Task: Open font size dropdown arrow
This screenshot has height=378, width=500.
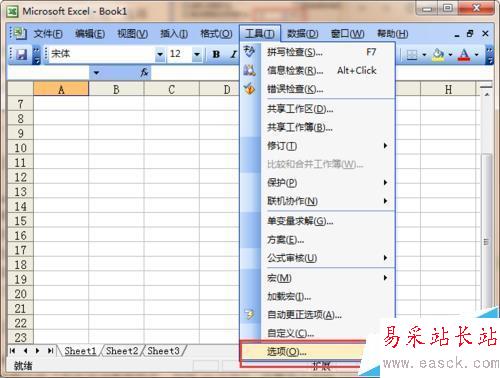Action: [x=197, y=54]
